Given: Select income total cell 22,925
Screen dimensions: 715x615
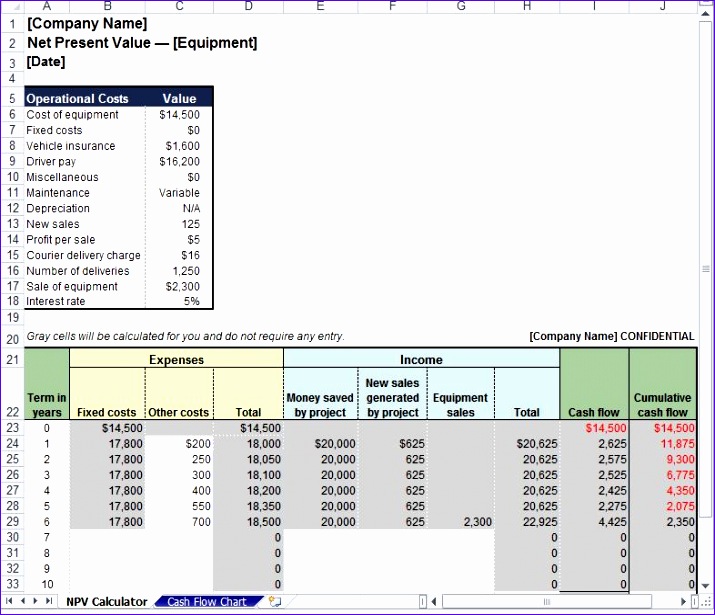Looking at the screenshot, I should click(527, 522).
